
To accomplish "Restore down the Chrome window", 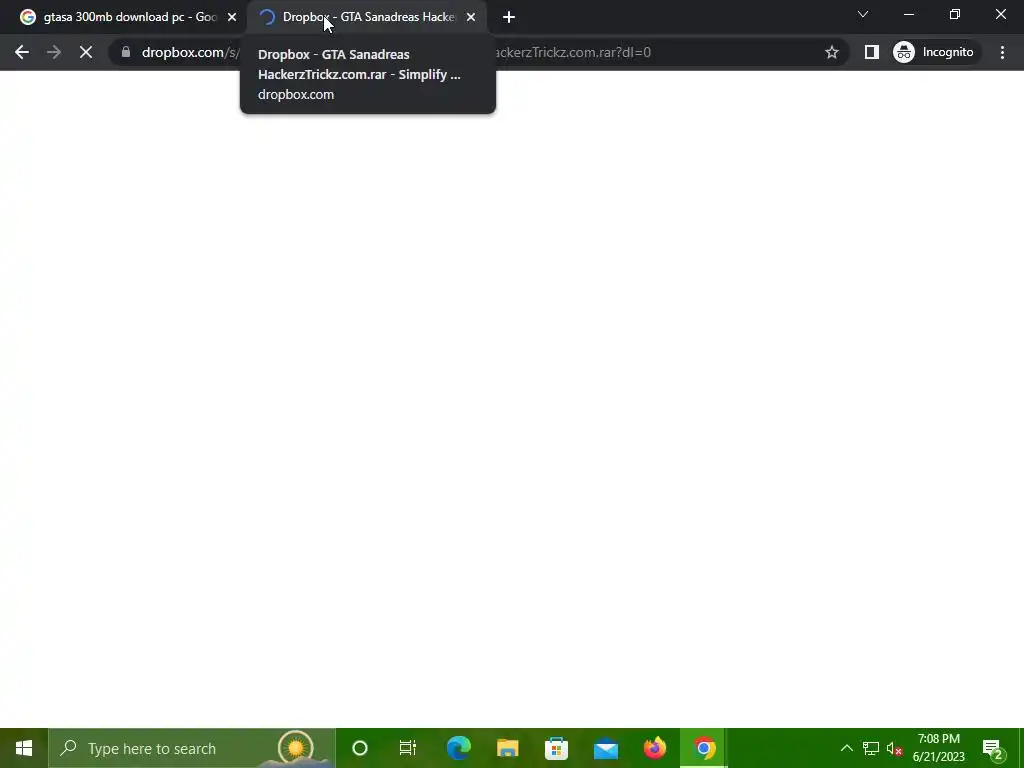I will click(955, 14).
